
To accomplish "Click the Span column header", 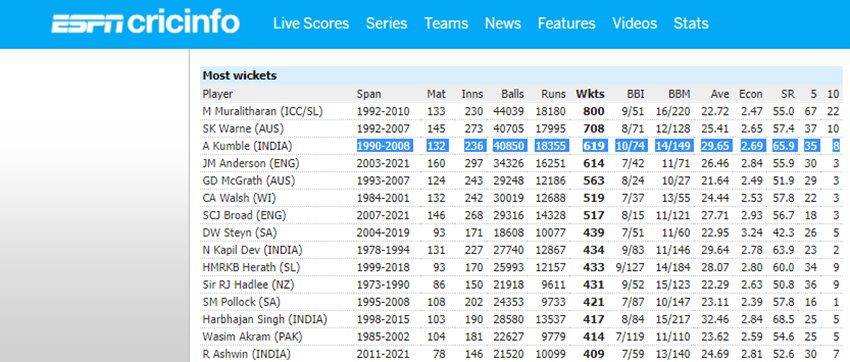I will (x=369, y=94).
